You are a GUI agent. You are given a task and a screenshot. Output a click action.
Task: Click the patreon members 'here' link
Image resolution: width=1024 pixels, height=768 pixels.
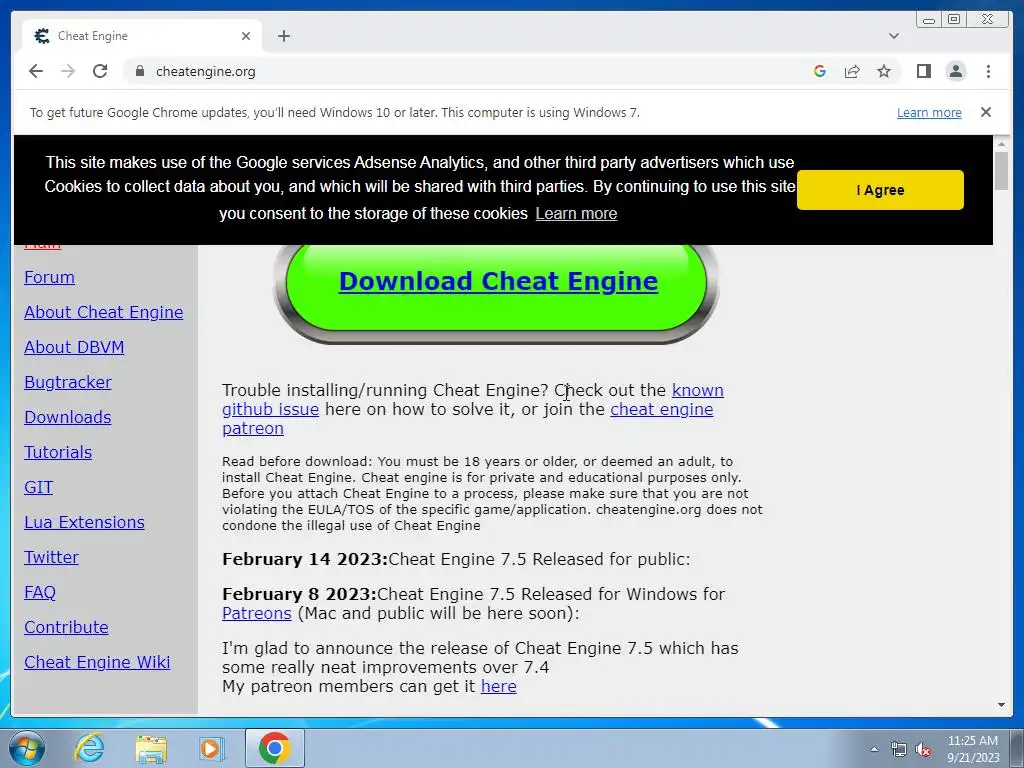[x=498, y=686]
